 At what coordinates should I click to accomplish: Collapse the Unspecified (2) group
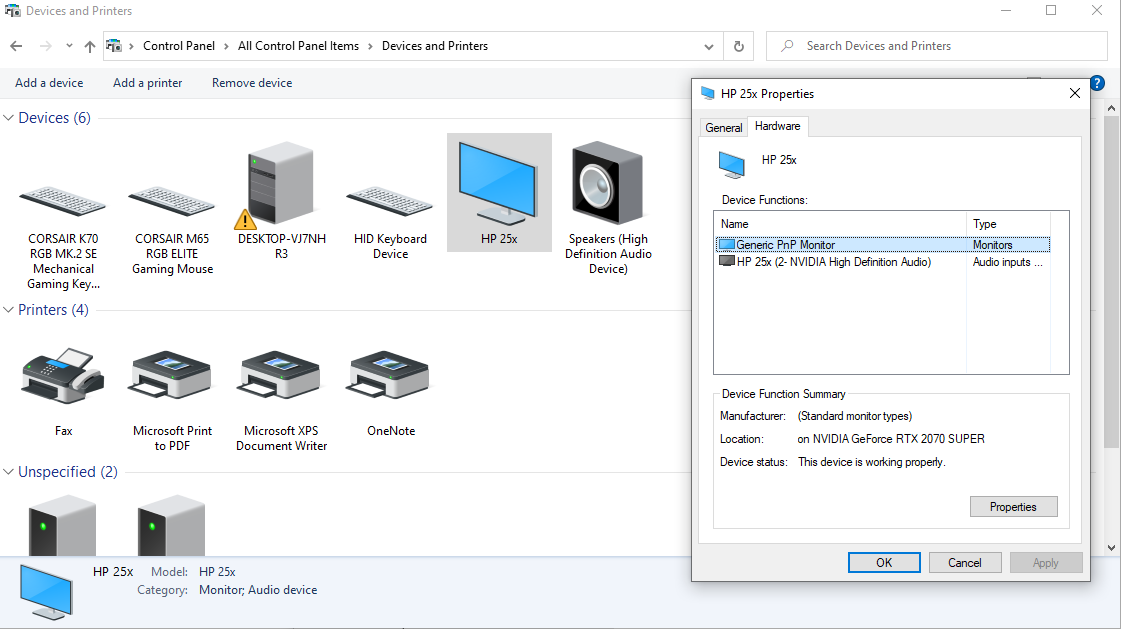(x=9, y=472)
